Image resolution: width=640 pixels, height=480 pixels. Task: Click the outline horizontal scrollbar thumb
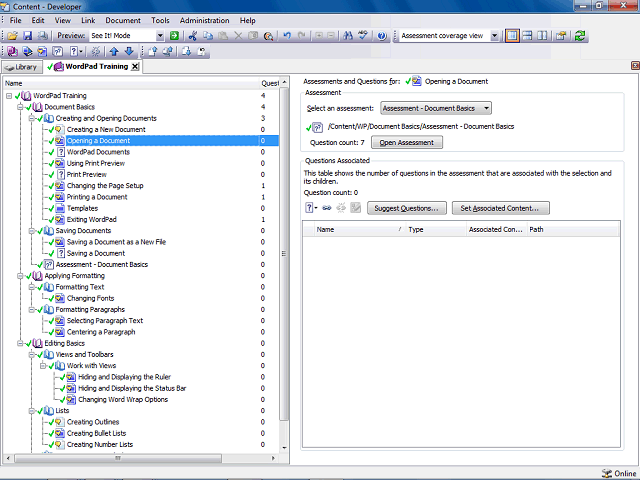click(x=118, y=458)
